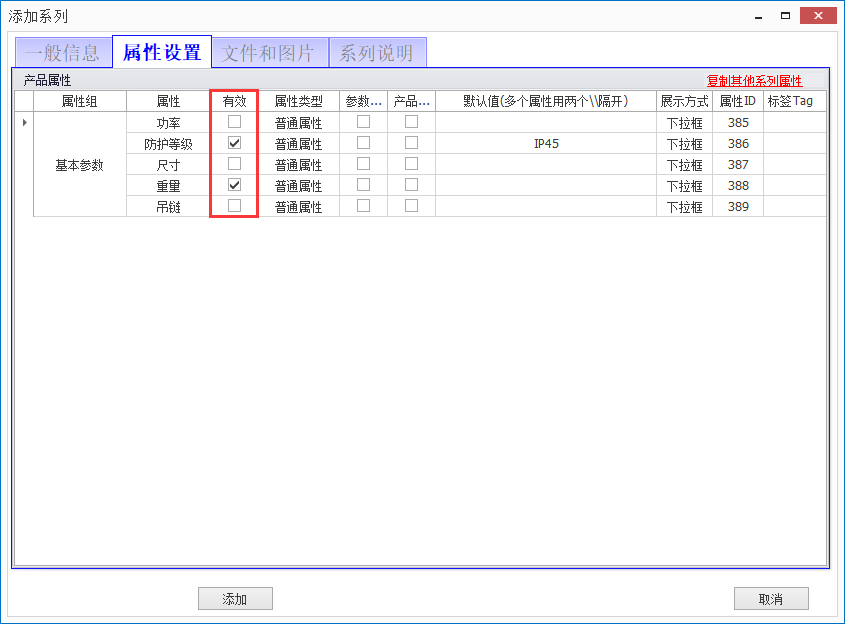Select the 属性设置 tab
The height and width of the screenshot is (624, 845).
(x=162, y=52)
